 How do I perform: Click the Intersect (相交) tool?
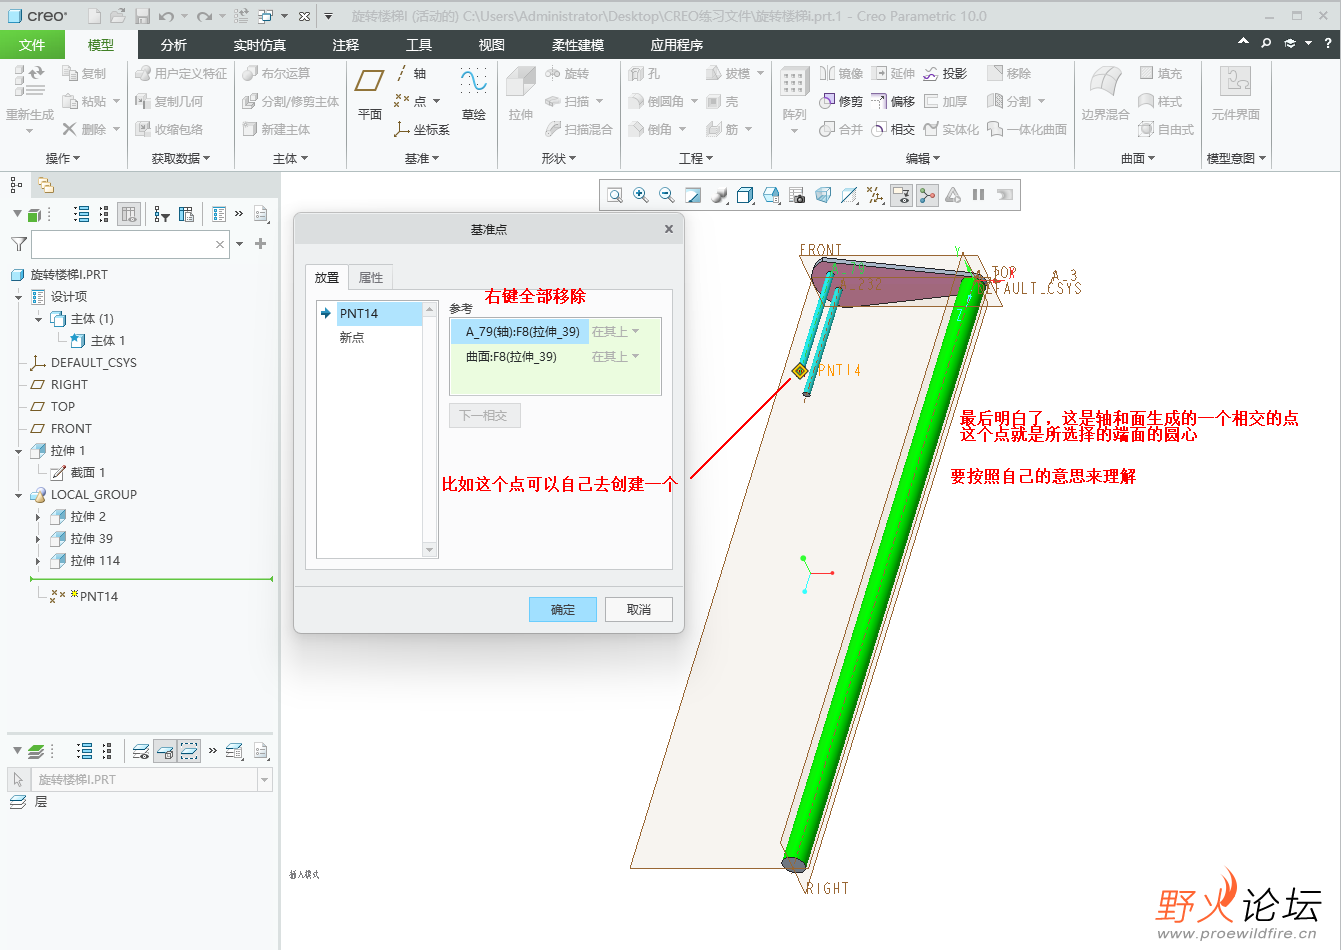coord(893,130)
